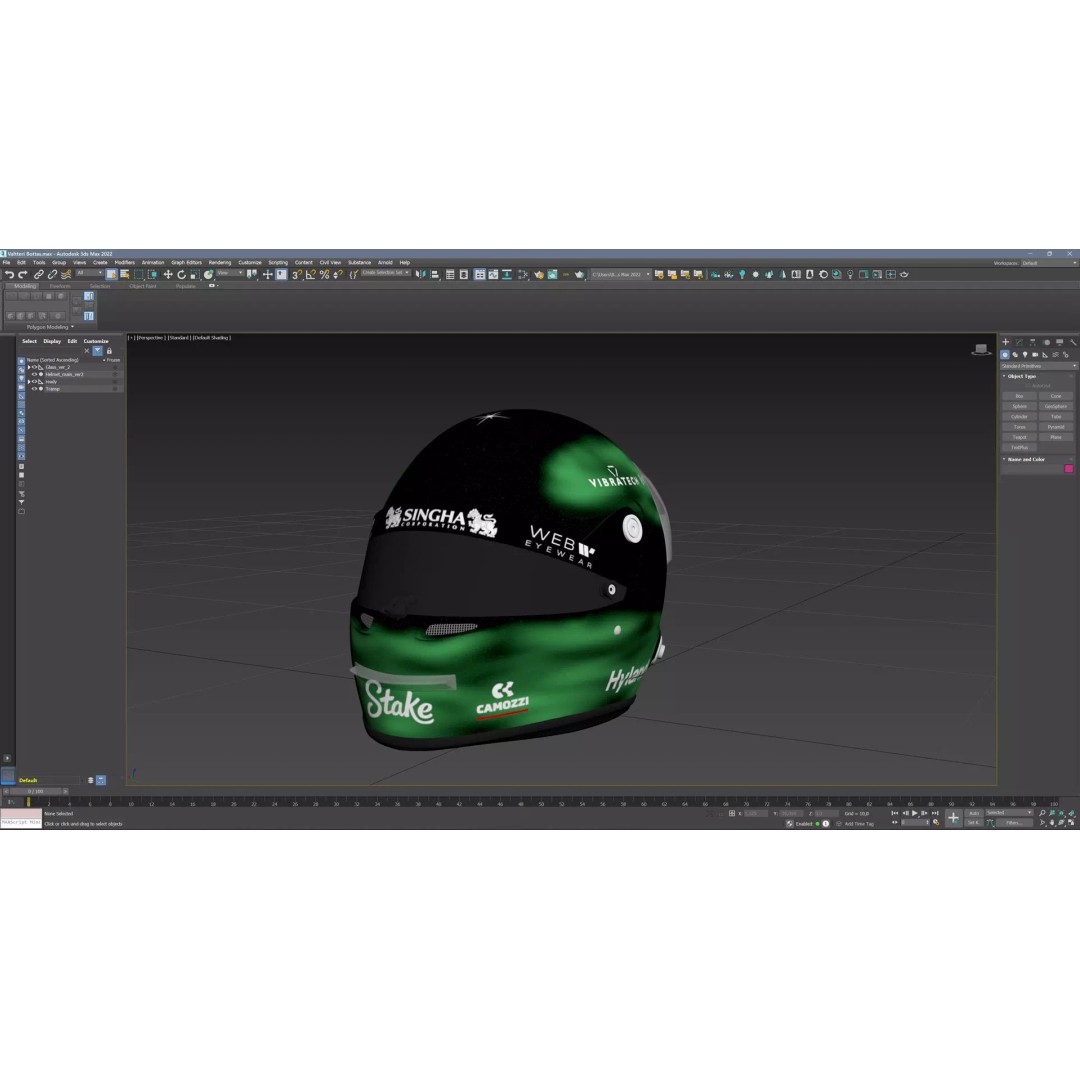Switch to the Object Paint ribbon tab
The width and height of the screenshot is (1080, 1080).
coord(143,286)
